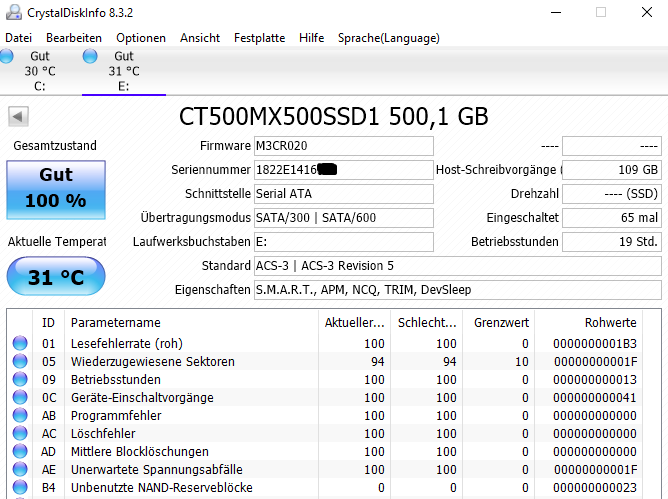Viewport: 668px width, 499px height.
Task: Open the Hilfe menu
Action: coord(311,38)
